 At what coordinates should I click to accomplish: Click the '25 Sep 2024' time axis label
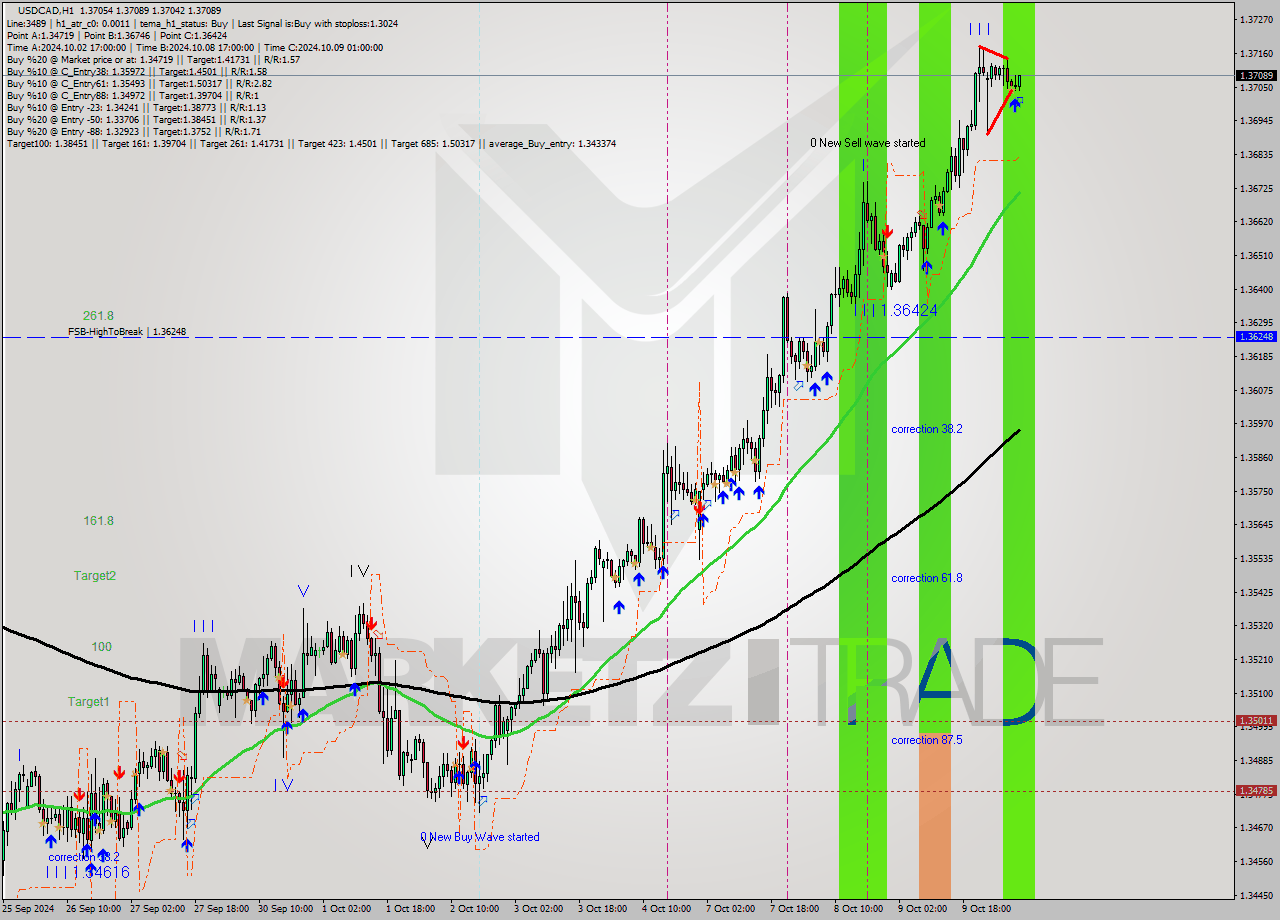tap(29, 909)
